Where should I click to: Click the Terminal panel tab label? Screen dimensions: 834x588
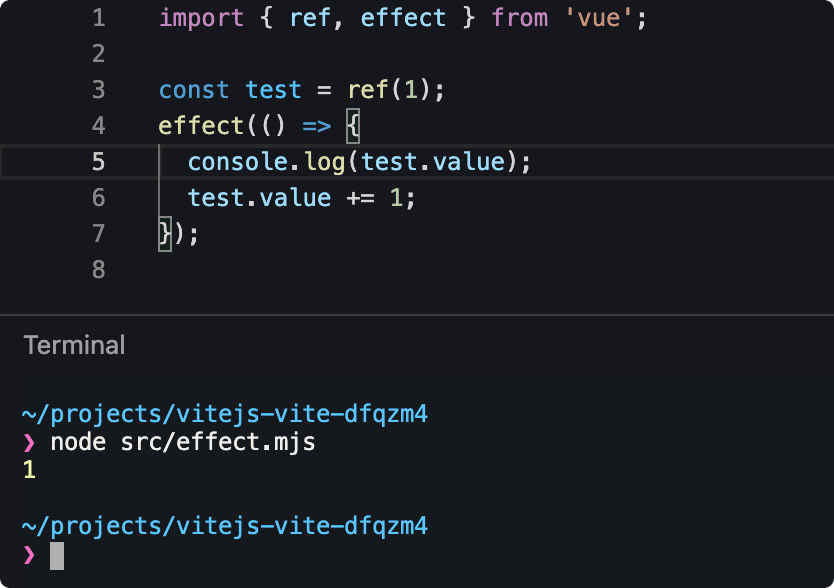[75, 346]
